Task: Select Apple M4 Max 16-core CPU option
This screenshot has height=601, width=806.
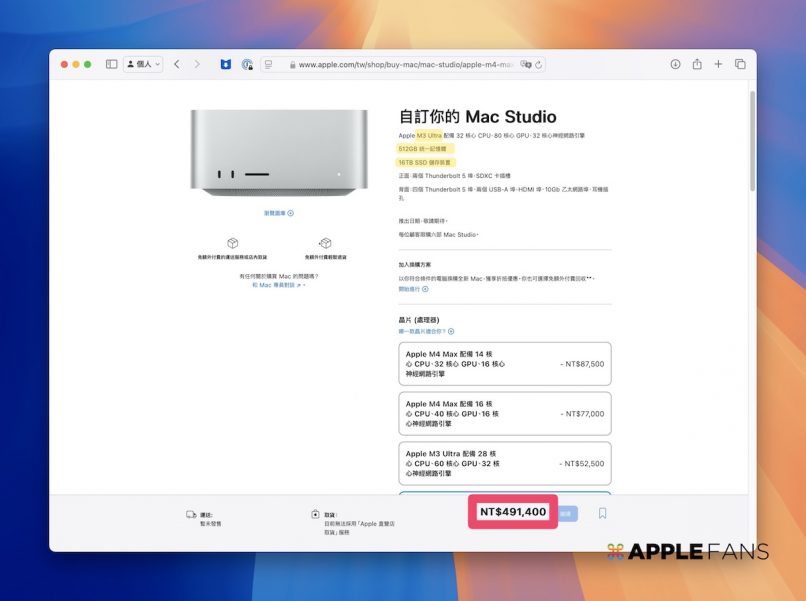Action: (x=504, y=413)
